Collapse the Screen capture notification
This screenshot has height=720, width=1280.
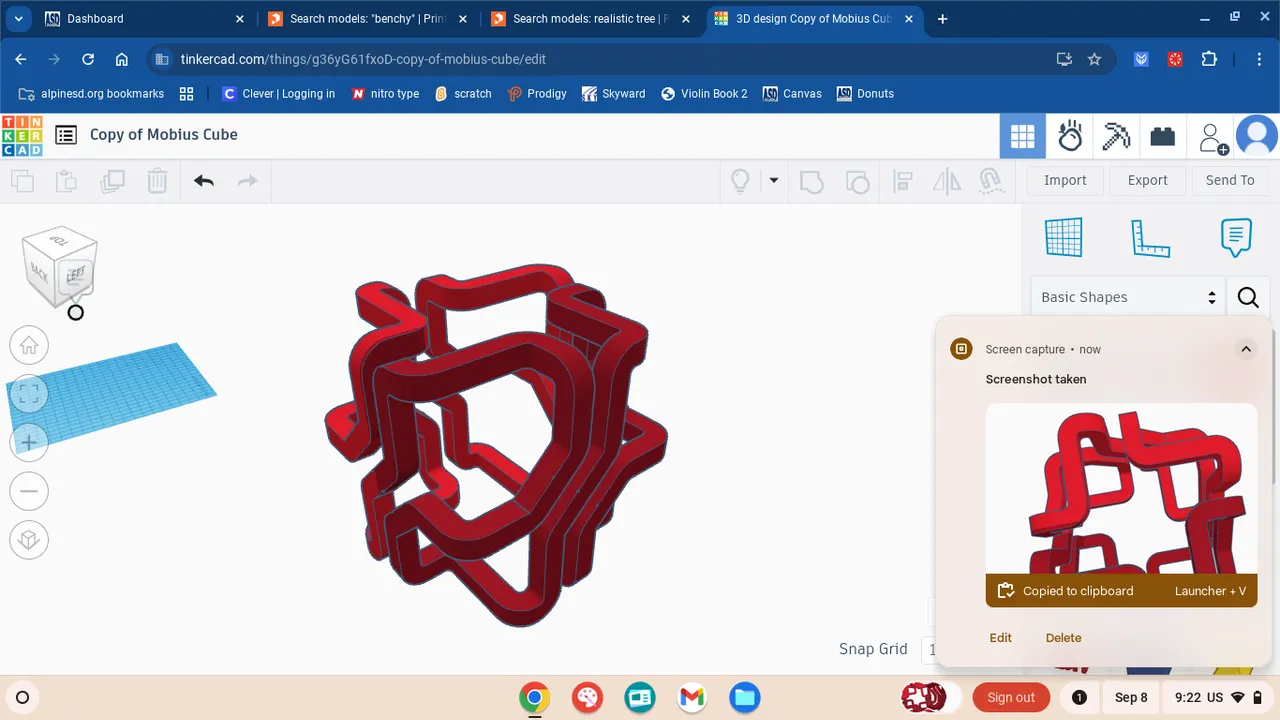(1246, 349)
